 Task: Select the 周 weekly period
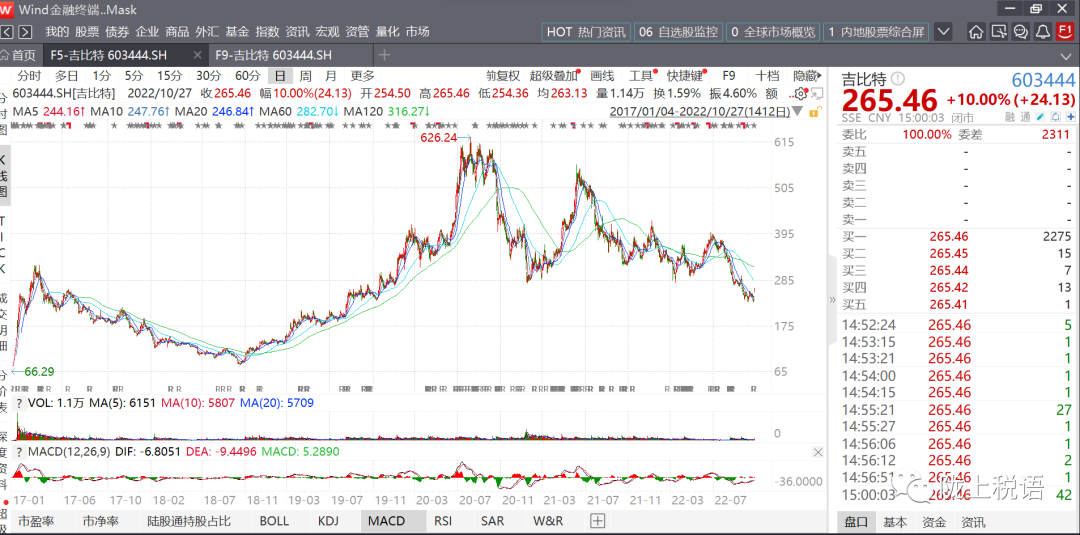point(305,76)
